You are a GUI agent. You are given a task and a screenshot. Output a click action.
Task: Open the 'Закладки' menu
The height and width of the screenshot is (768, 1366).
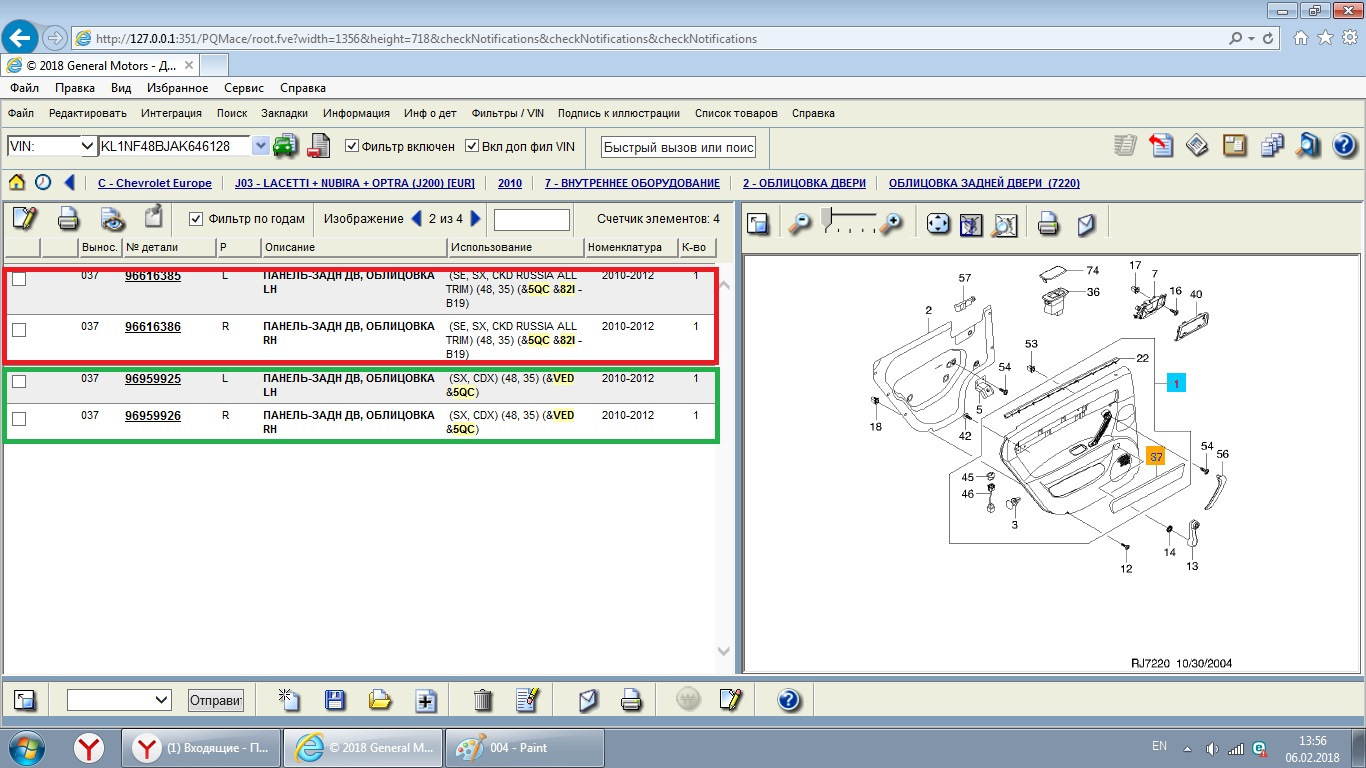(x=284, y=113)
